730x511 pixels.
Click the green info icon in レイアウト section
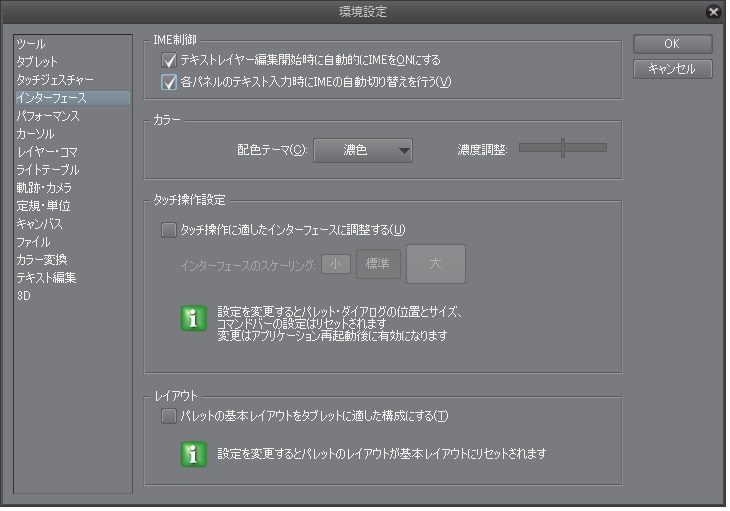pyautogui.click(x=194, y=454)
